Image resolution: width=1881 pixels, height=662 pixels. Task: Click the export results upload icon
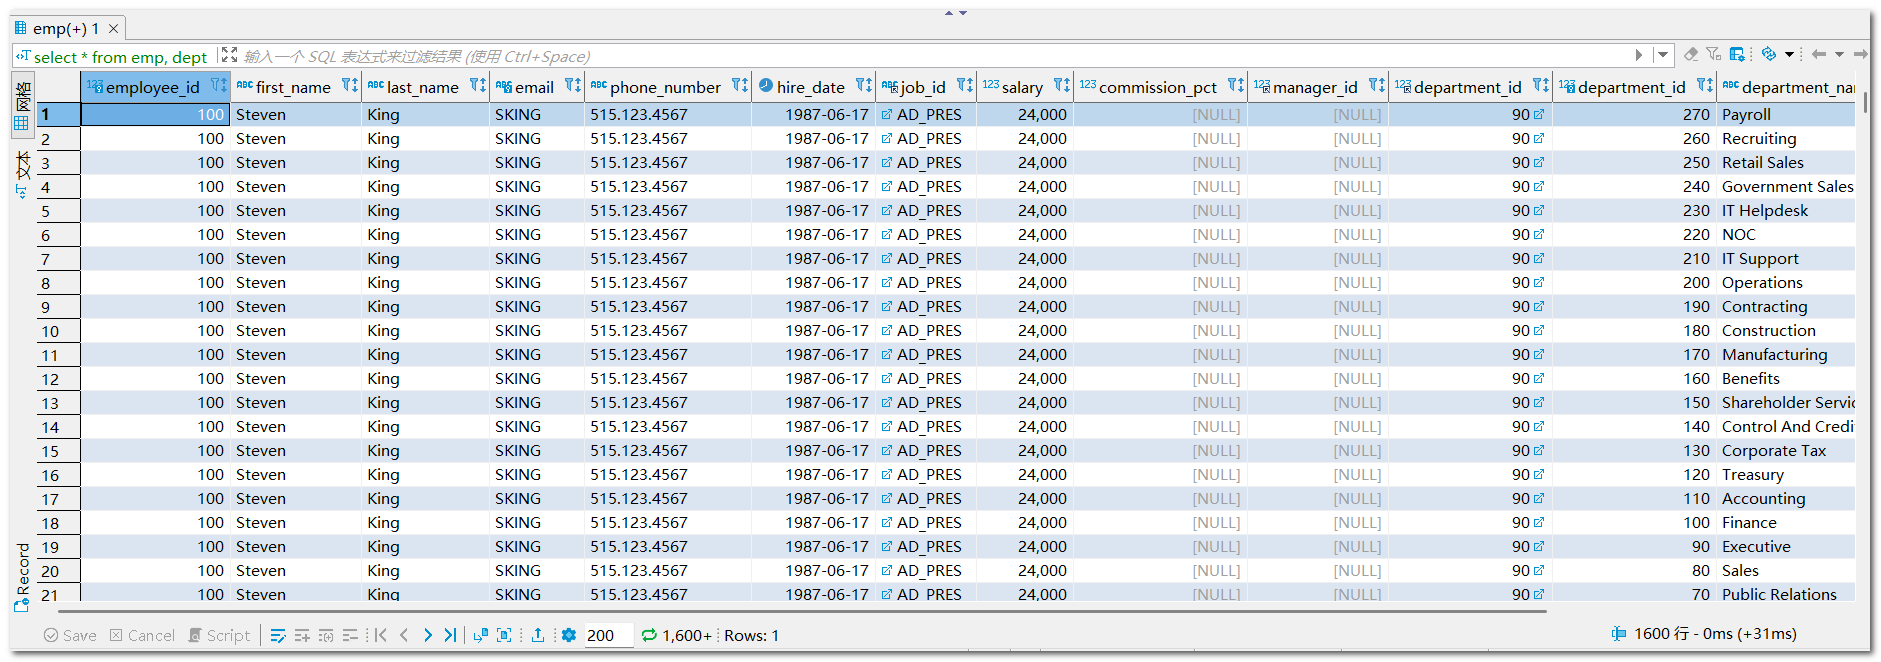click(x=538, y=635)
